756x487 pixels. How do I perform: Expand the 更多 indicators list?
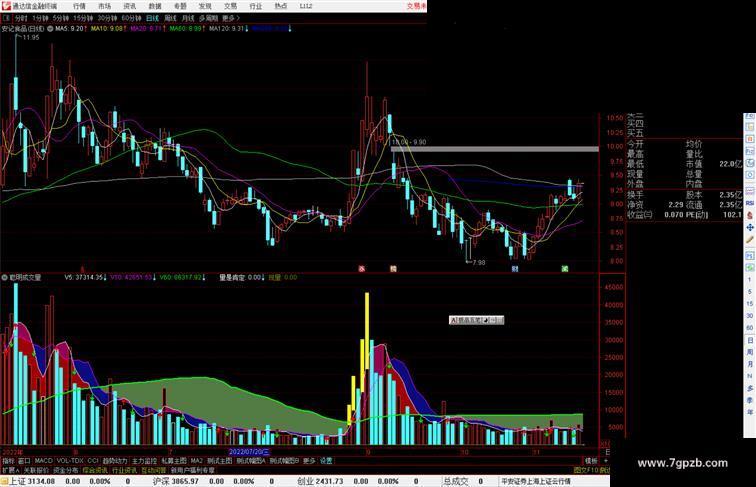point(309,461)
